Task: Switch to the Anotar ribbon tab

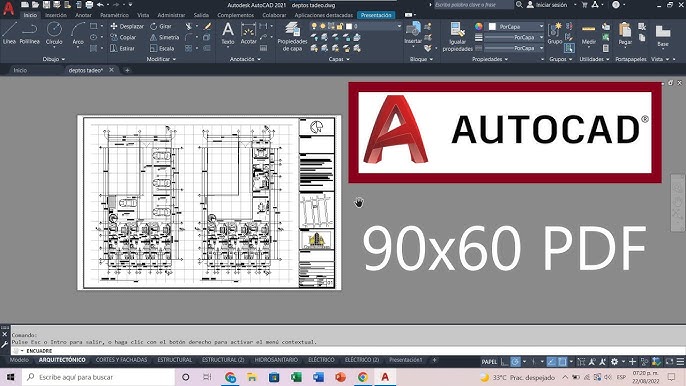Action: pyautogui.click(x=83, y=15)
